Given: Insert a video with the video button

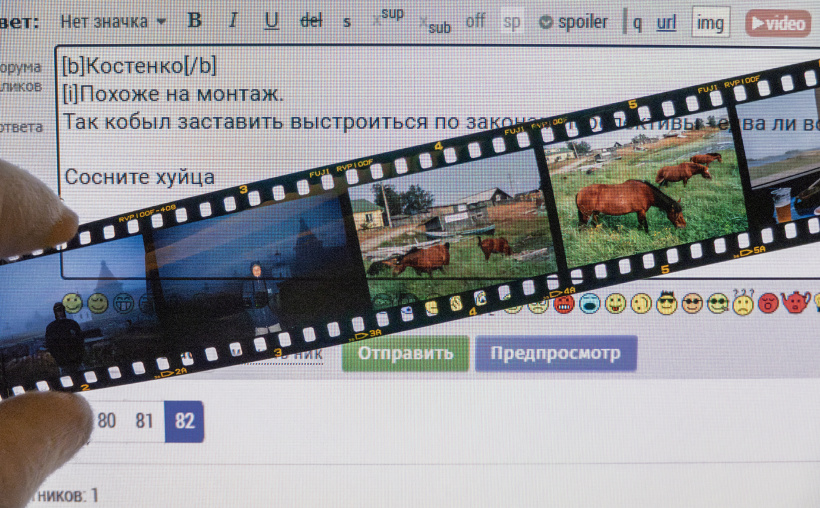Looking at the screenshot, I should [777, 23].
